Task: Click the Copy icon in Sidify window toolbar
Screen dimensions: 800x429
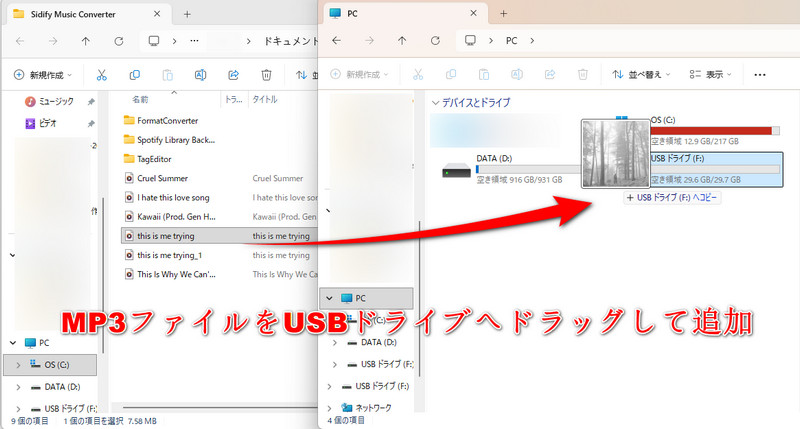Action: click(135, 75)
